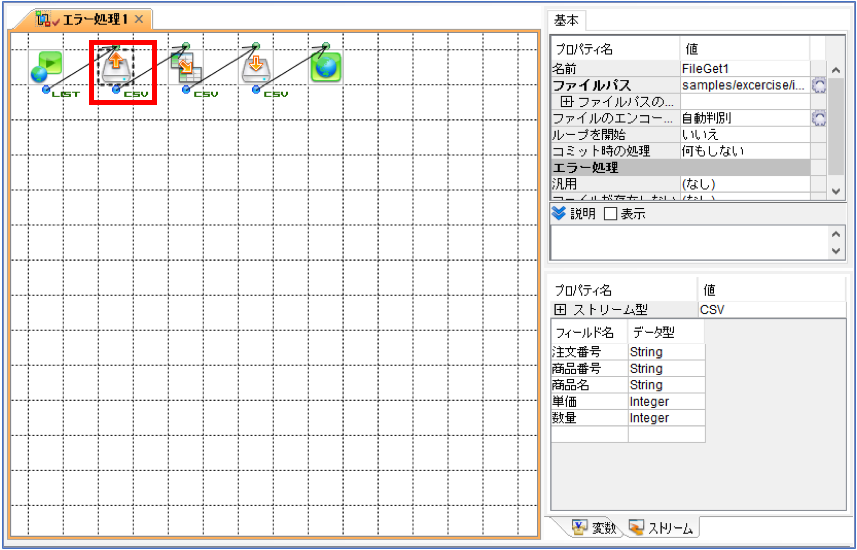Open the コミット時の処理 value dropdown
This screenshot has height=550, width=857.
pos(745,151)
